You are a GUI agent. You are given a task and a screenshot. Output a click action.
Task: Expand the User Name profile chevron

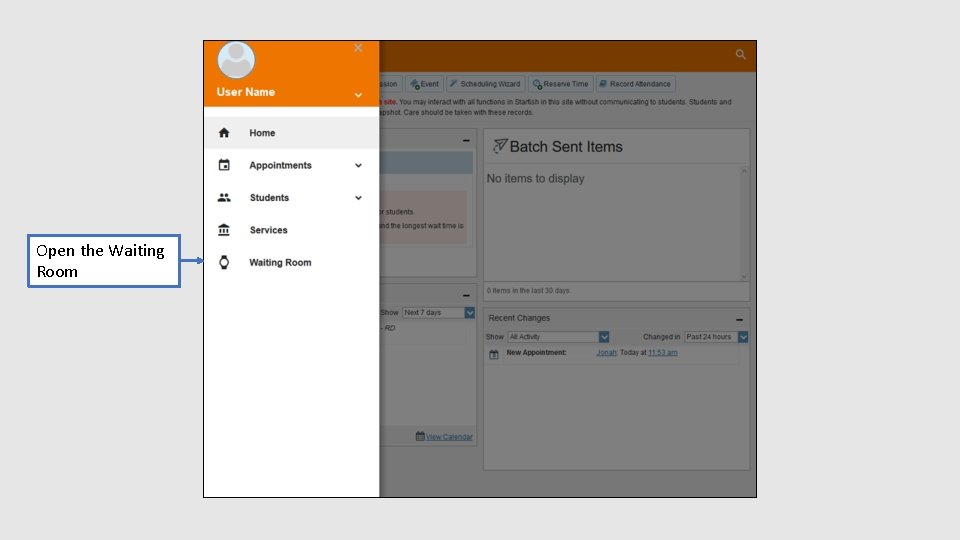click(x=358, y=95)
